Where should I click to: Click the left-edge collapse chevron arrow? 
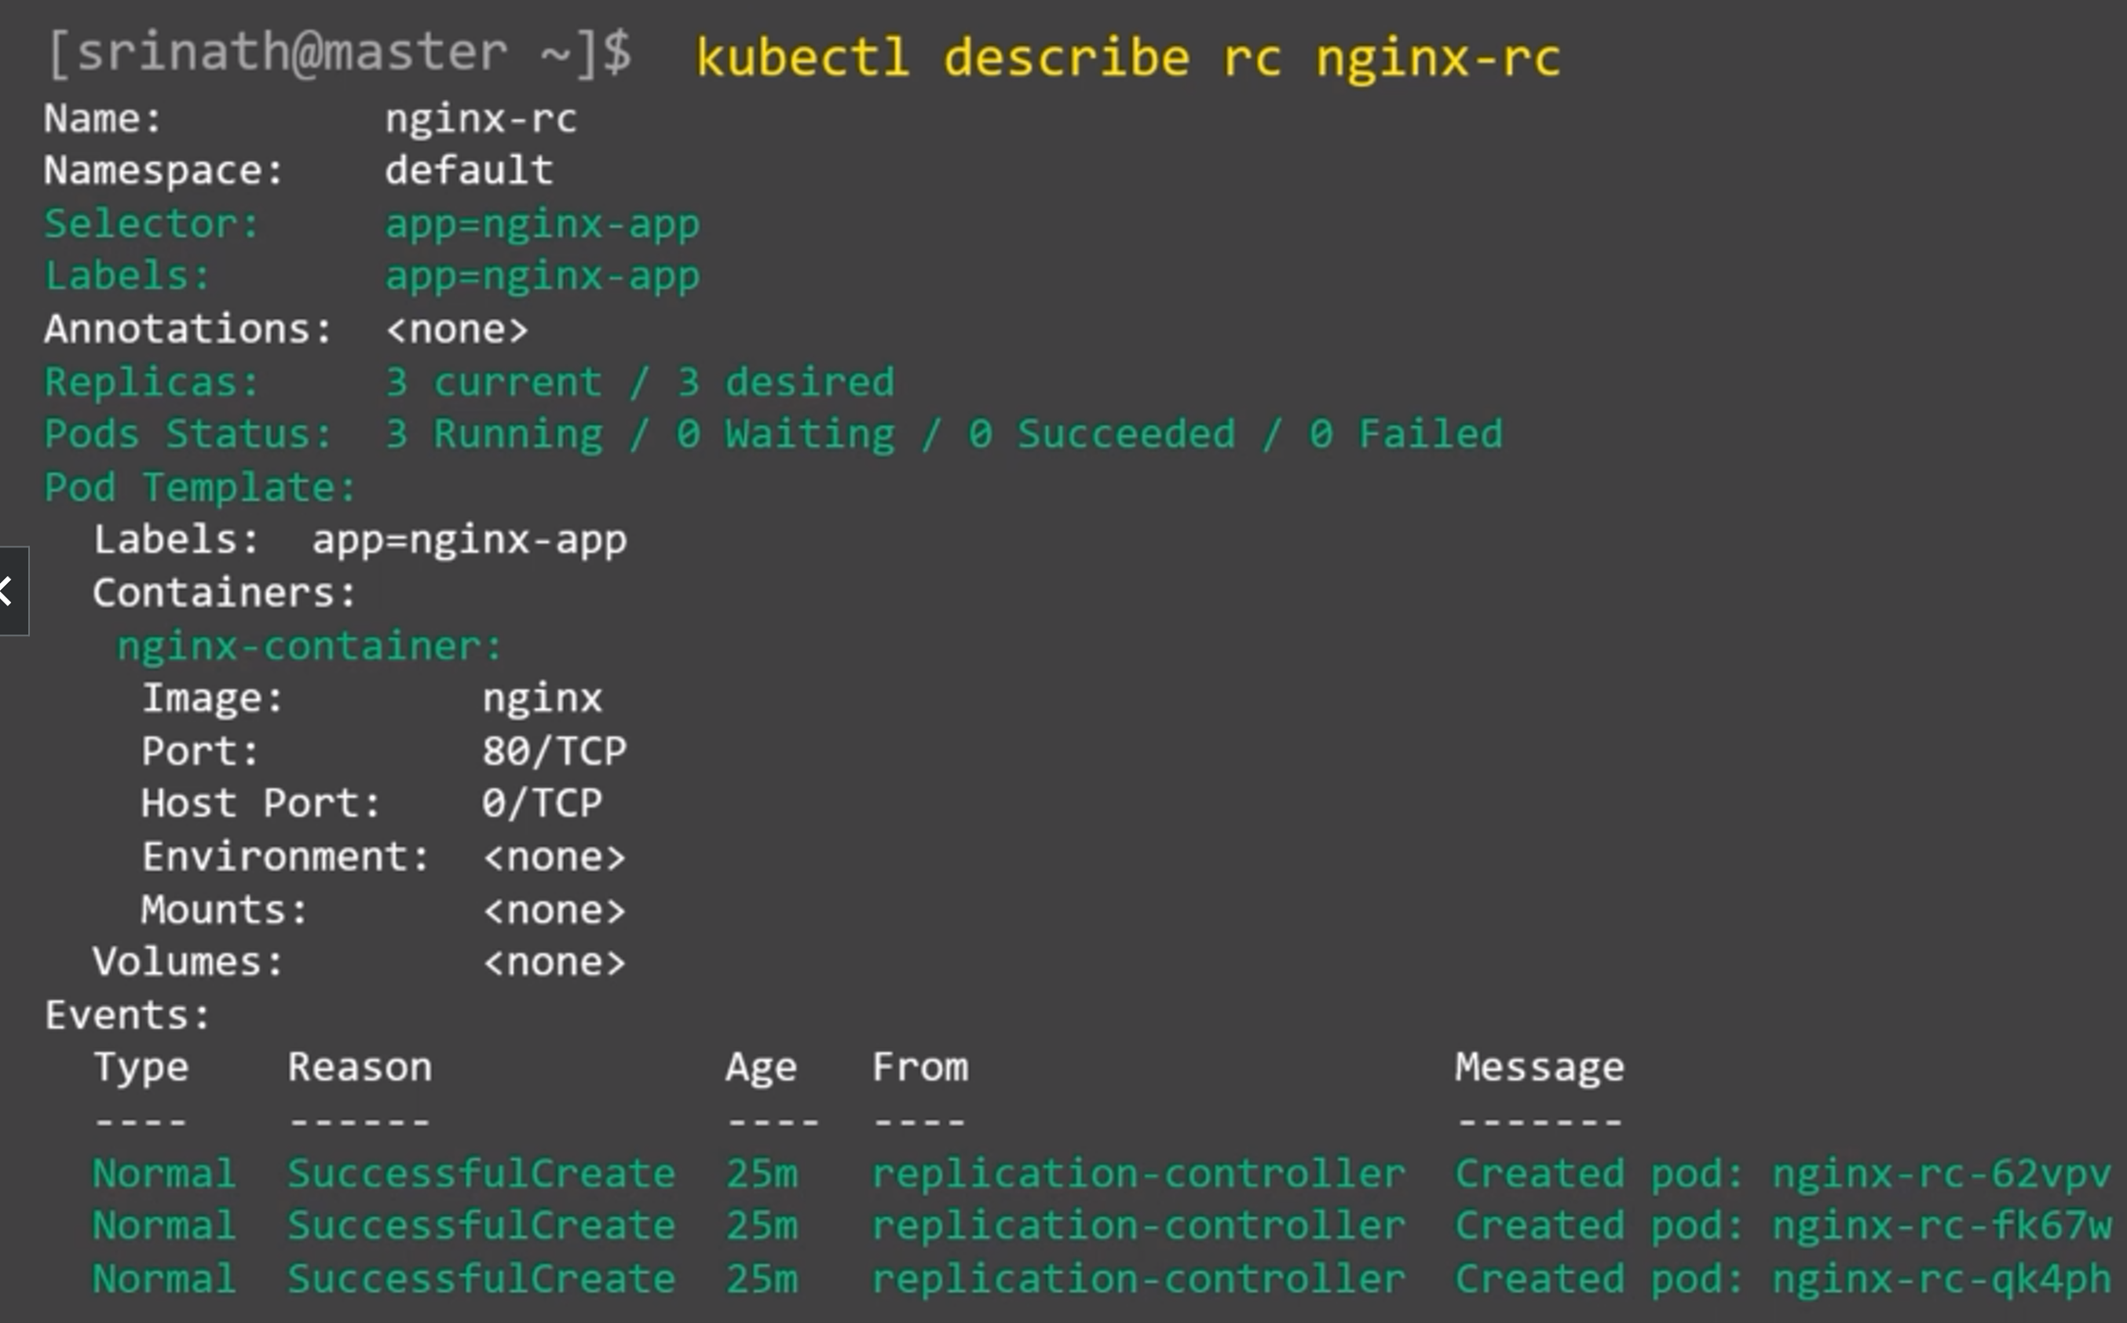[x=8, y=590]
